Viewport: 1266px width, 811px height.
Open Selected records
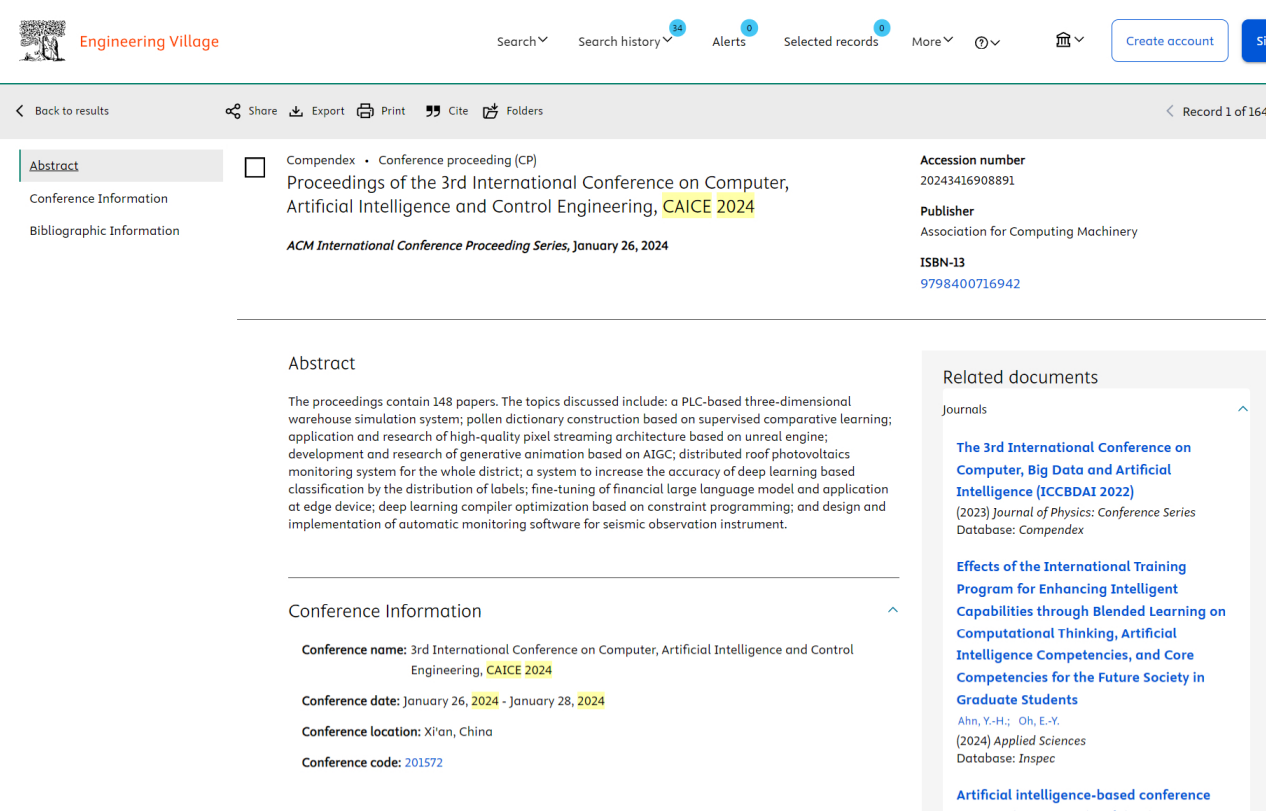tap(831, 41)
